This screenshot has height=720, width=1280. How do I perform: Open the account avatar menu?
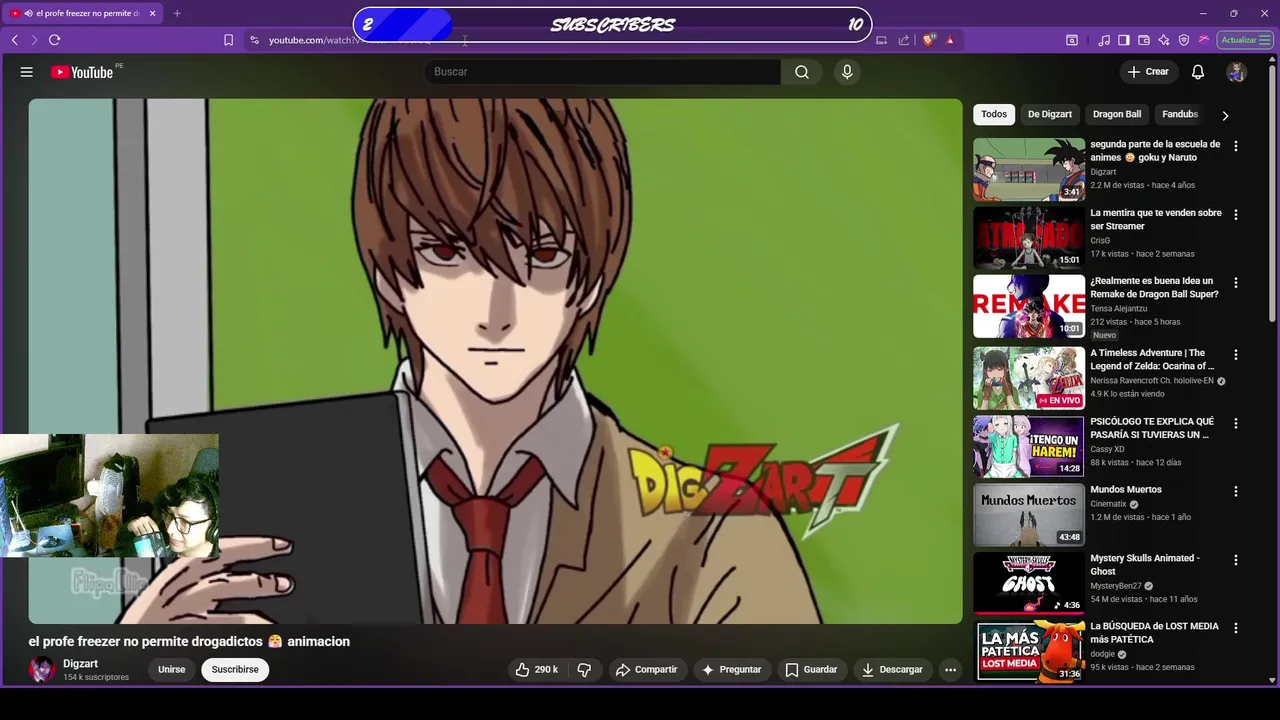(x=1237, y=72)
